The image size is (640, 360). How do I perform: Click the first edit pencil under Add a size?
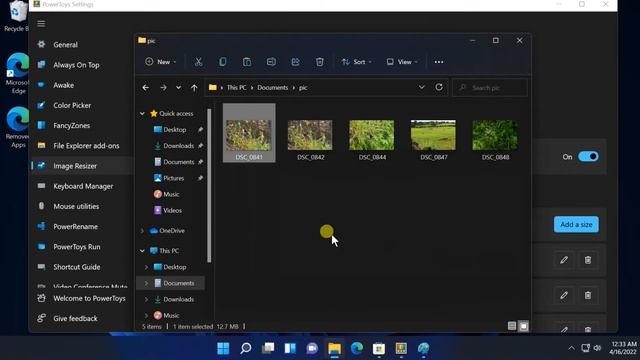click(x=564, y=260)
